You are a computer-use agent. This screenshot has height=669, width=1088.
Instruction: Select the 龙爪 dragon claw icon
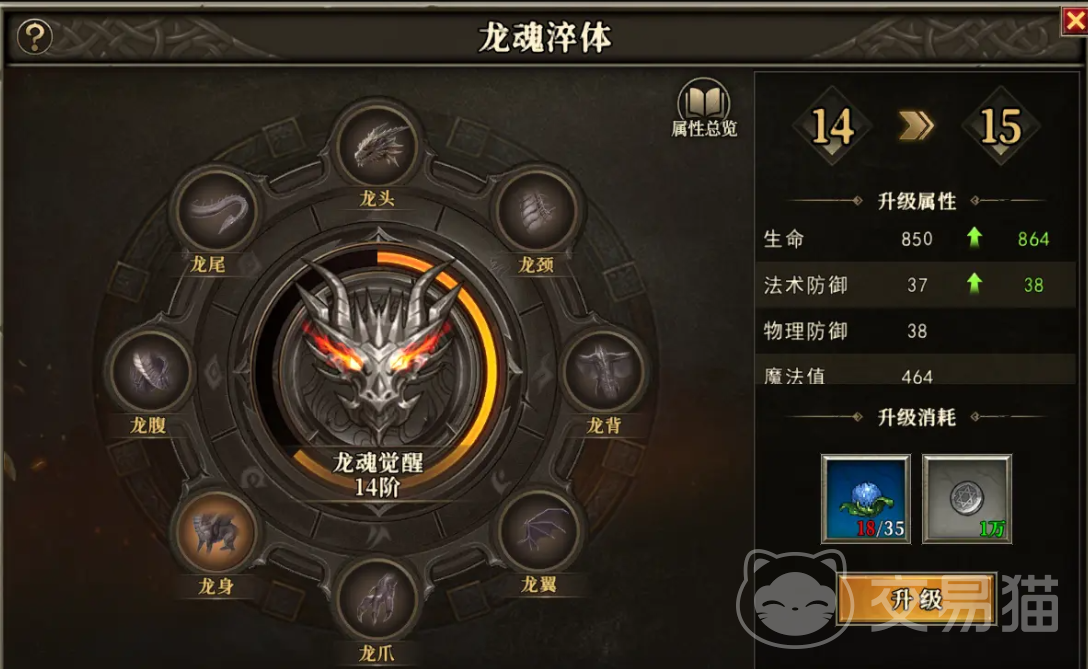[377, 598]
